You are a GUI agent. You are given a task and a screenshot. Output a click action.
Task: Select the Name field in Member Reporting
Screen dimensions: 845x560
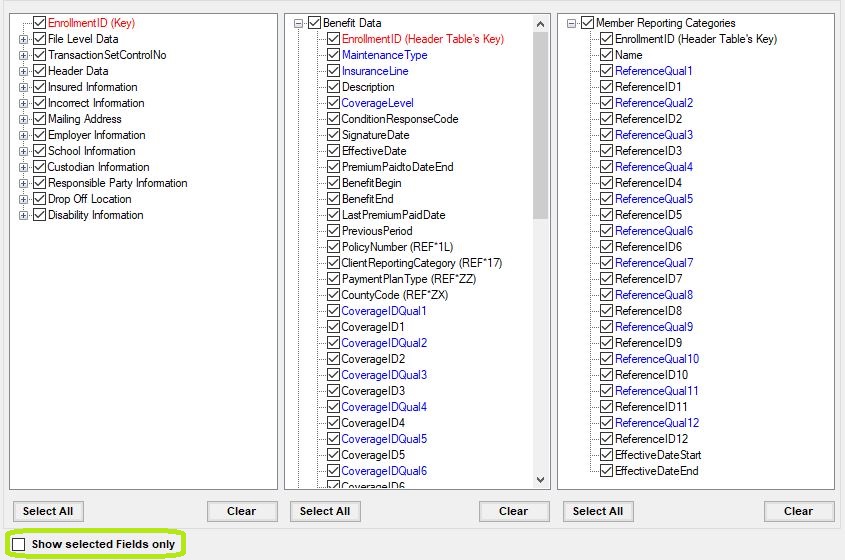point(628,55)
